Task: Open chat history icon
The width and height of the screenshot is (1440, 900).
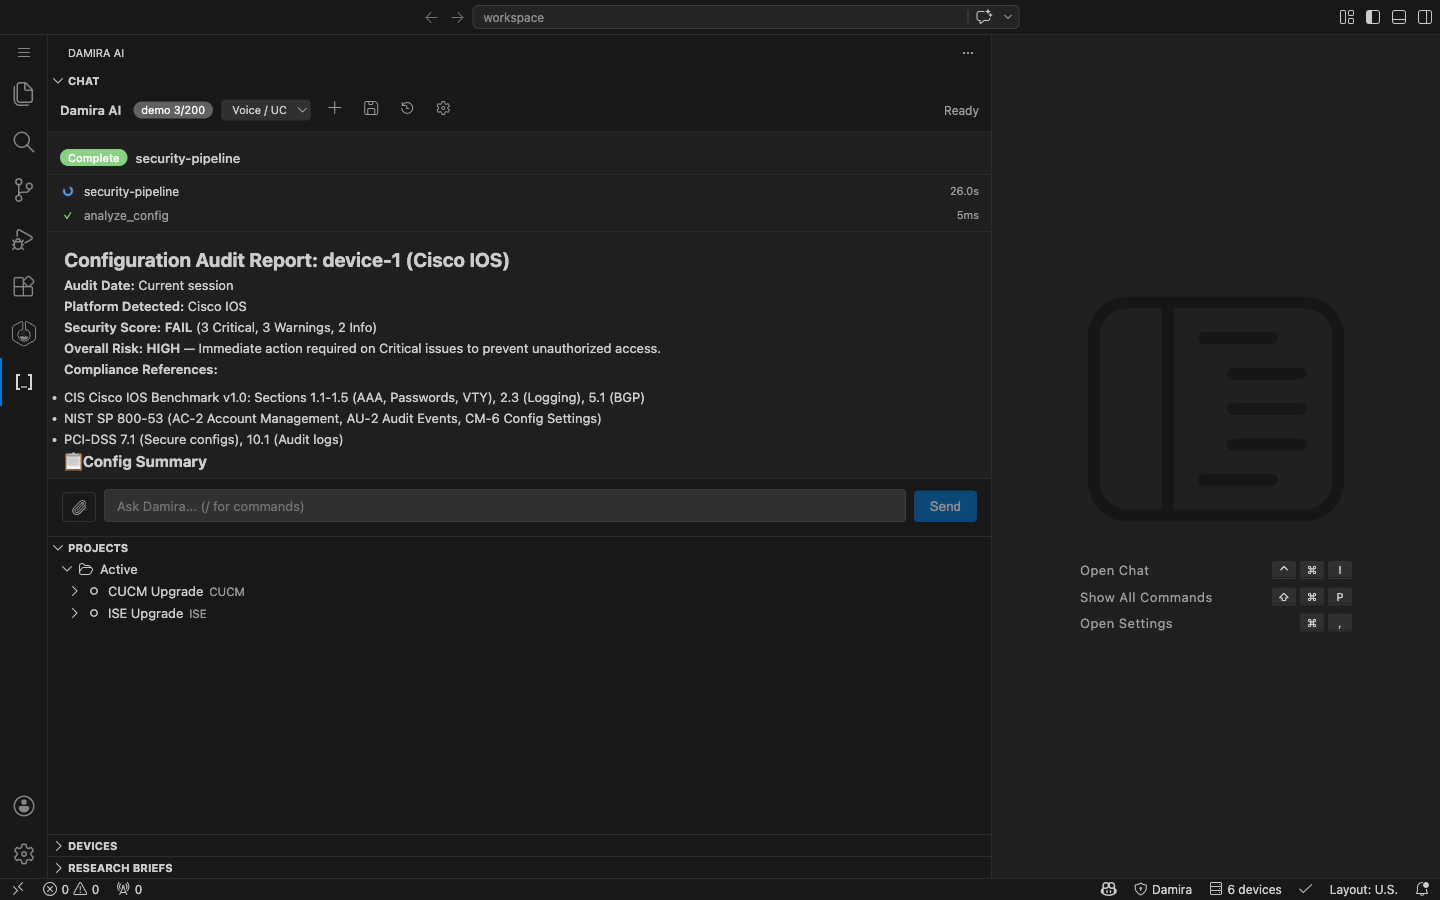Action: coord(407,108)
